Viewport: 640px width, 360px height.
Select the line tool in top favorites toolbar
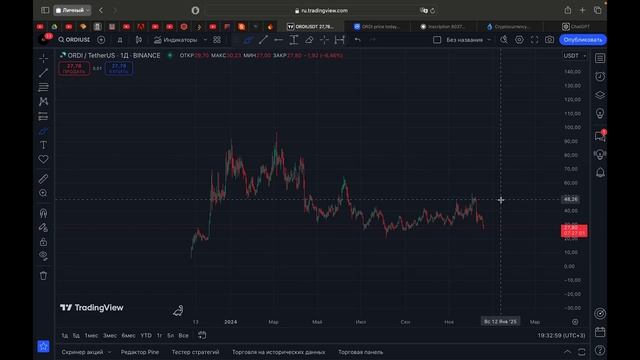point(263,40)
